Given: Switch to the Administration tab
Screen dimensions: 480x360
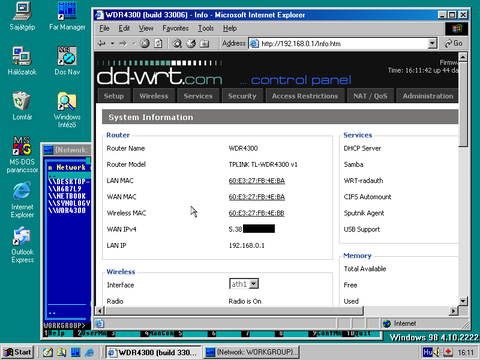Looking at the screenshot, I should [x=428, y=96].
